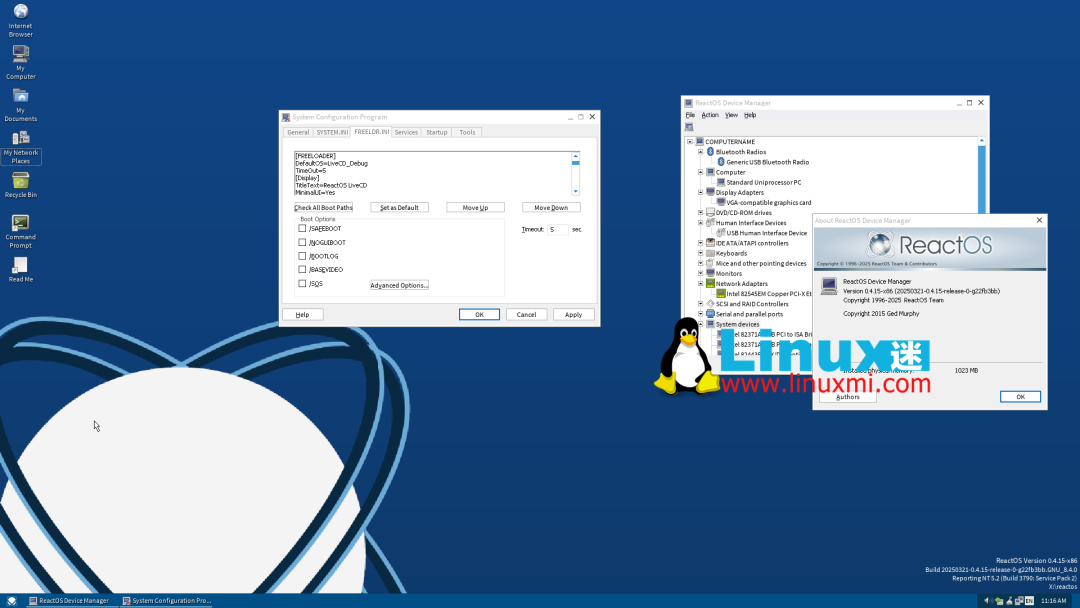
Task: Enable the /NOGUIBOOT checkbox
Action: coord(302,242)
